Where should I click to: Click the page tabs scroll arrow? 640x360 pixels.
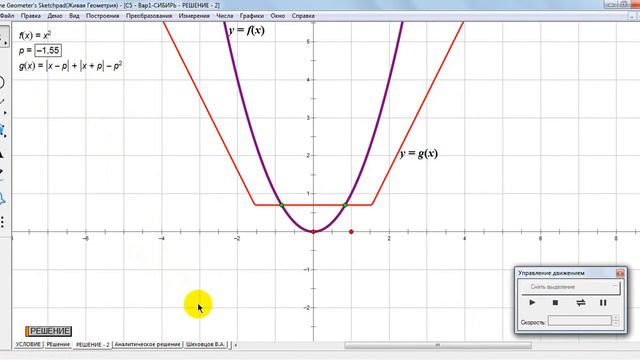(x=235, y=345)
